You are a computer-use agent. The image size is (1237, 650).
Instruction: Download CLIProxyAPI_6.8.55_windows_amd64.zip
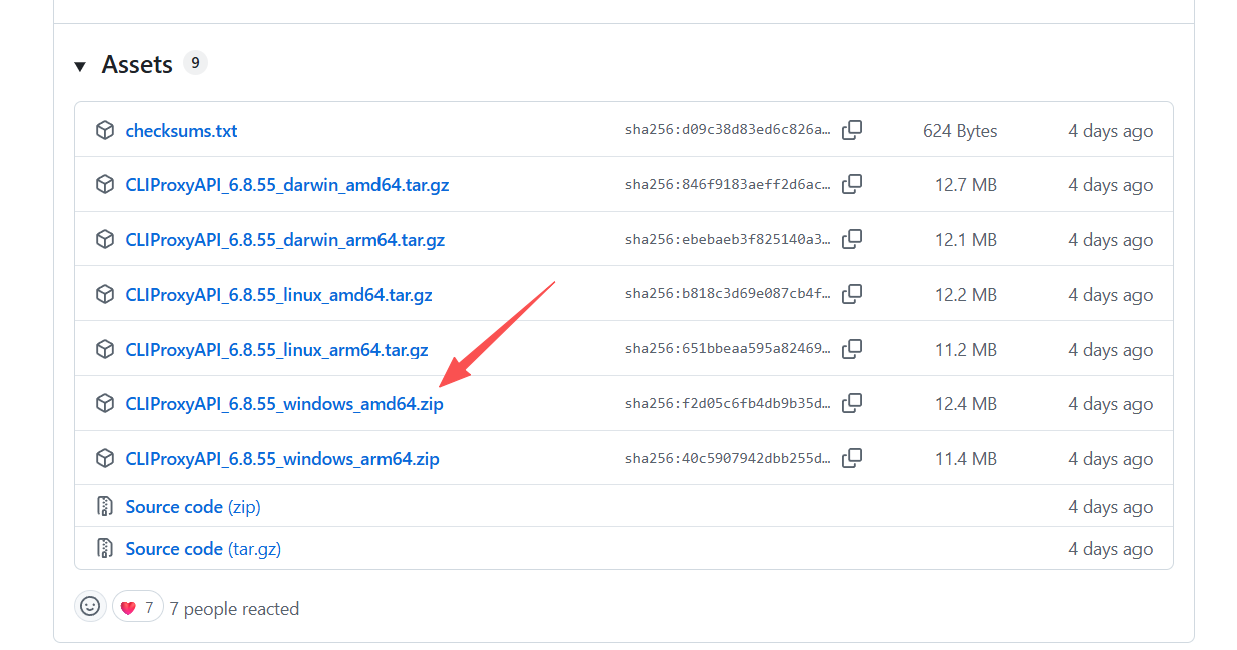pos(285,404)
